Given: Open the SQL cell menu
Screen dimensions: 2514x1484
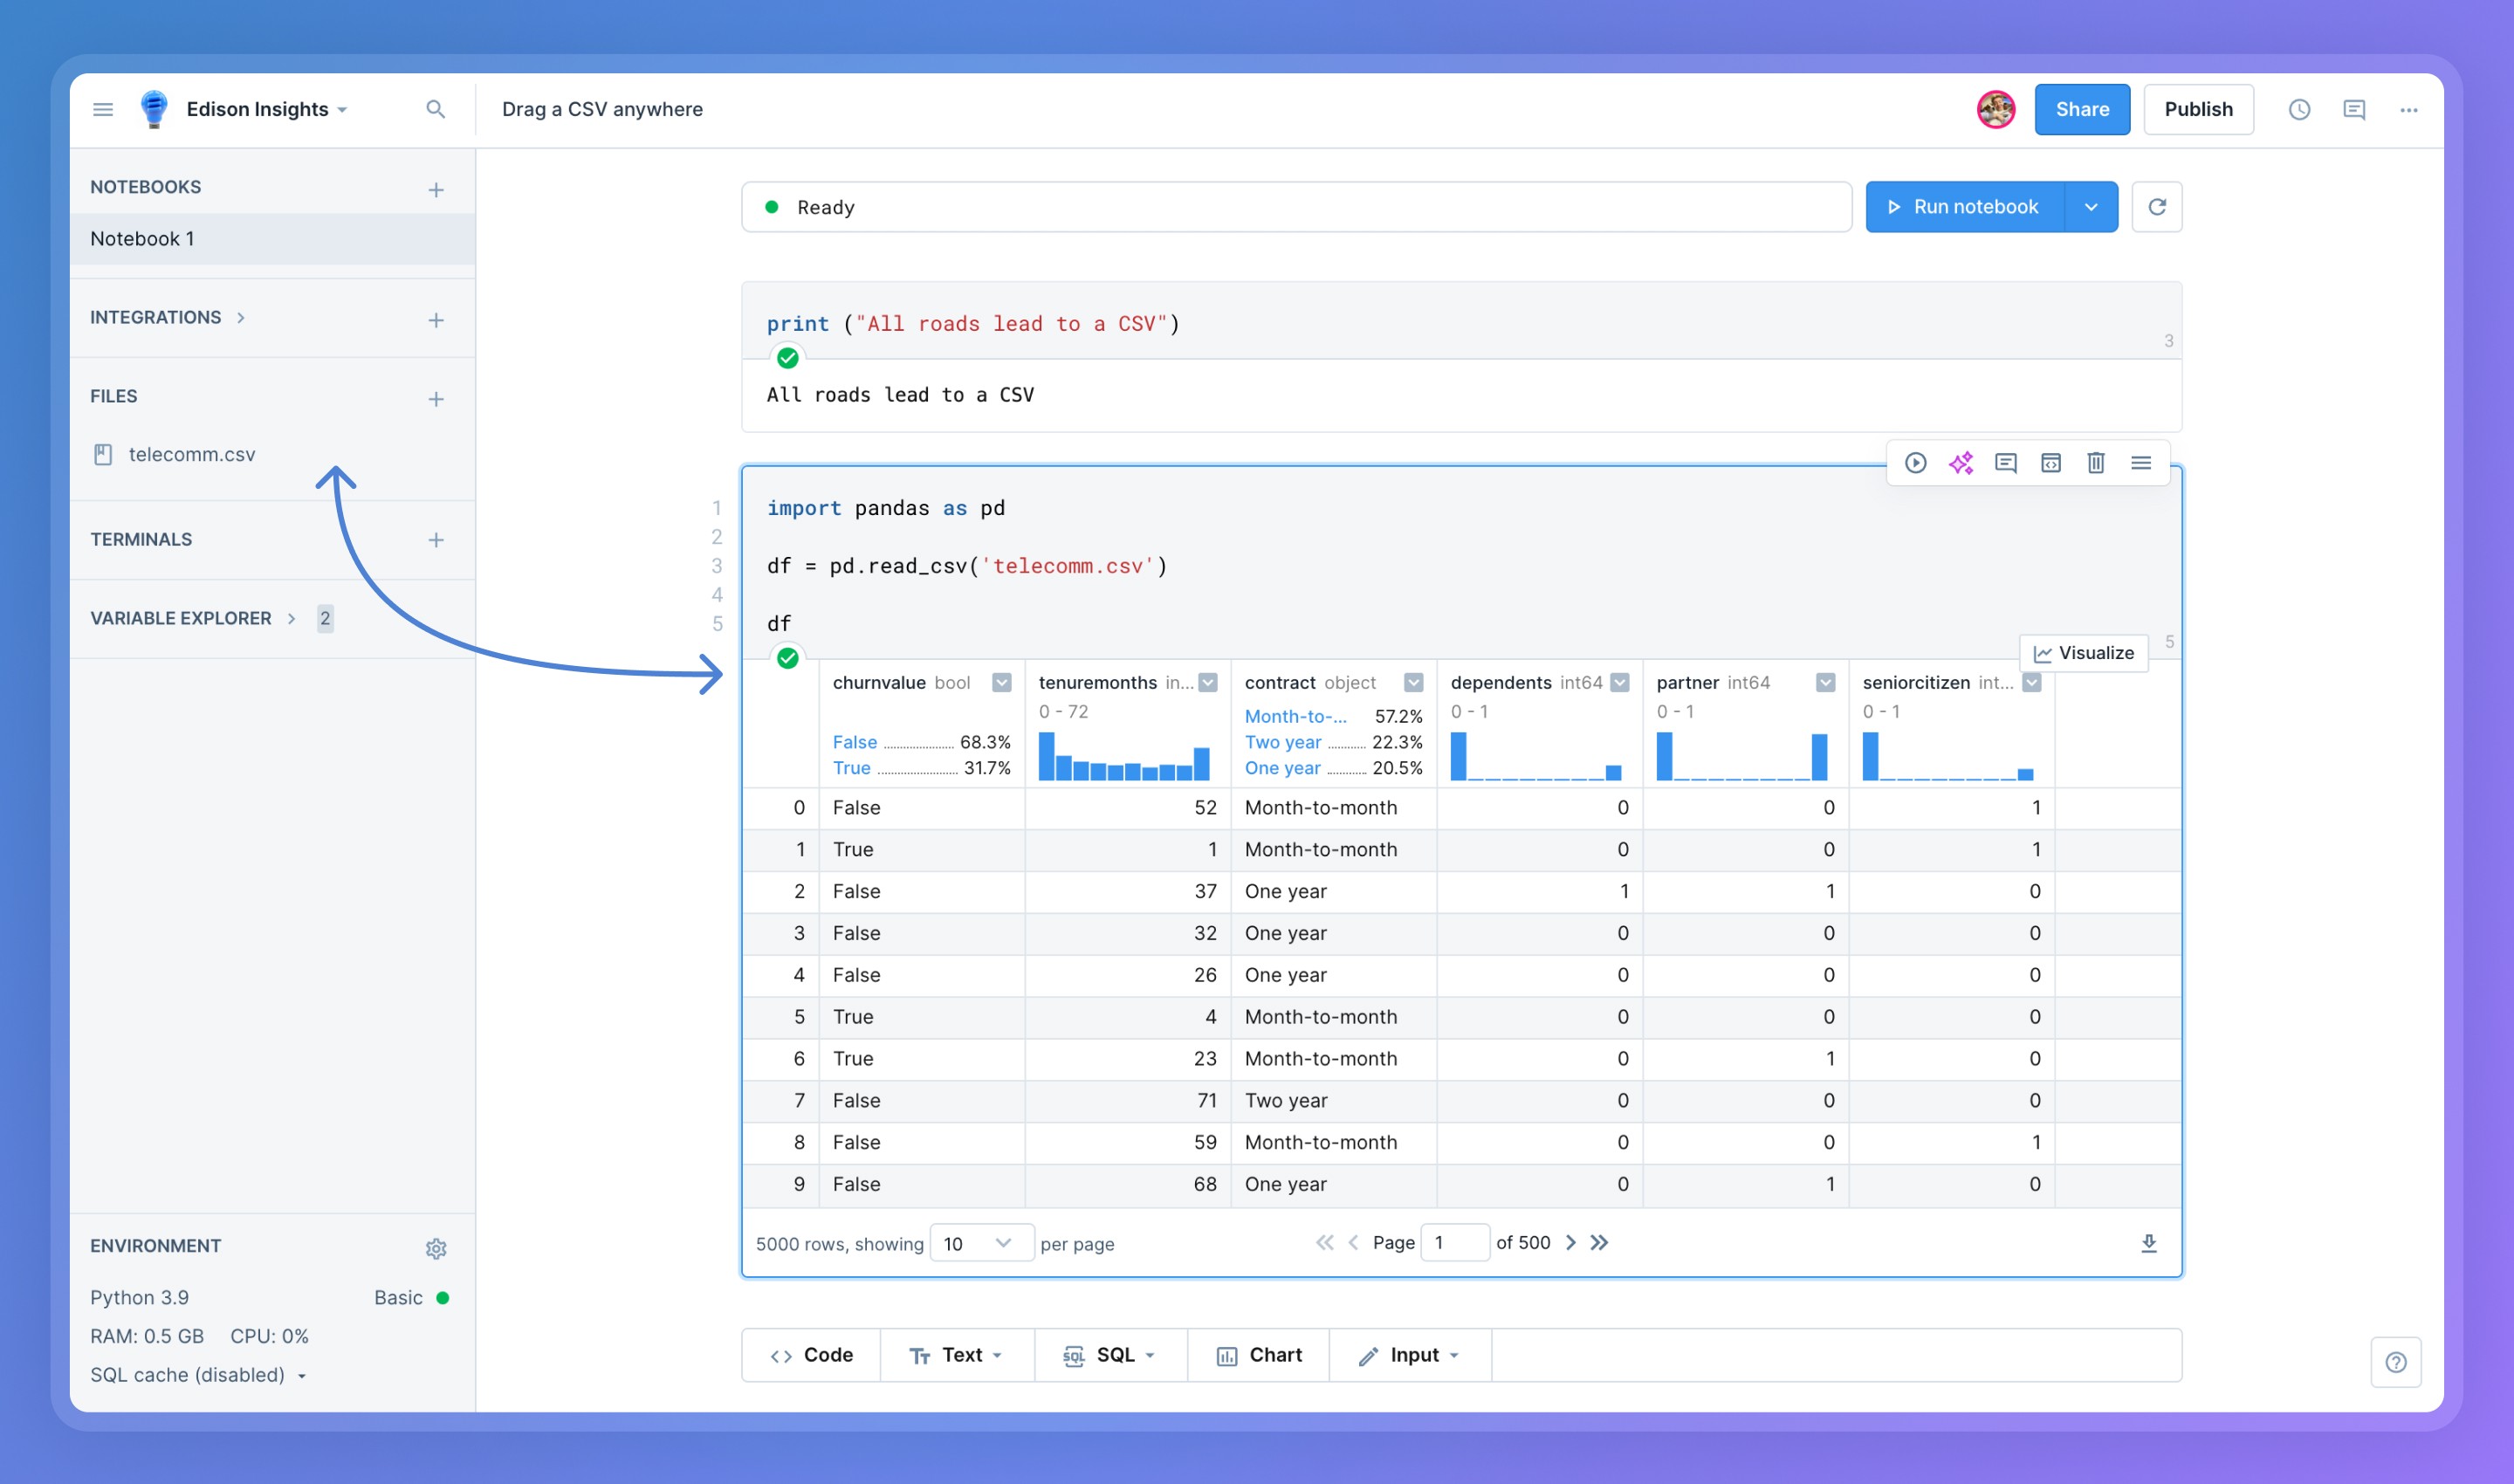Looking at the screenshot, I should click(x=1111, y=1355).
